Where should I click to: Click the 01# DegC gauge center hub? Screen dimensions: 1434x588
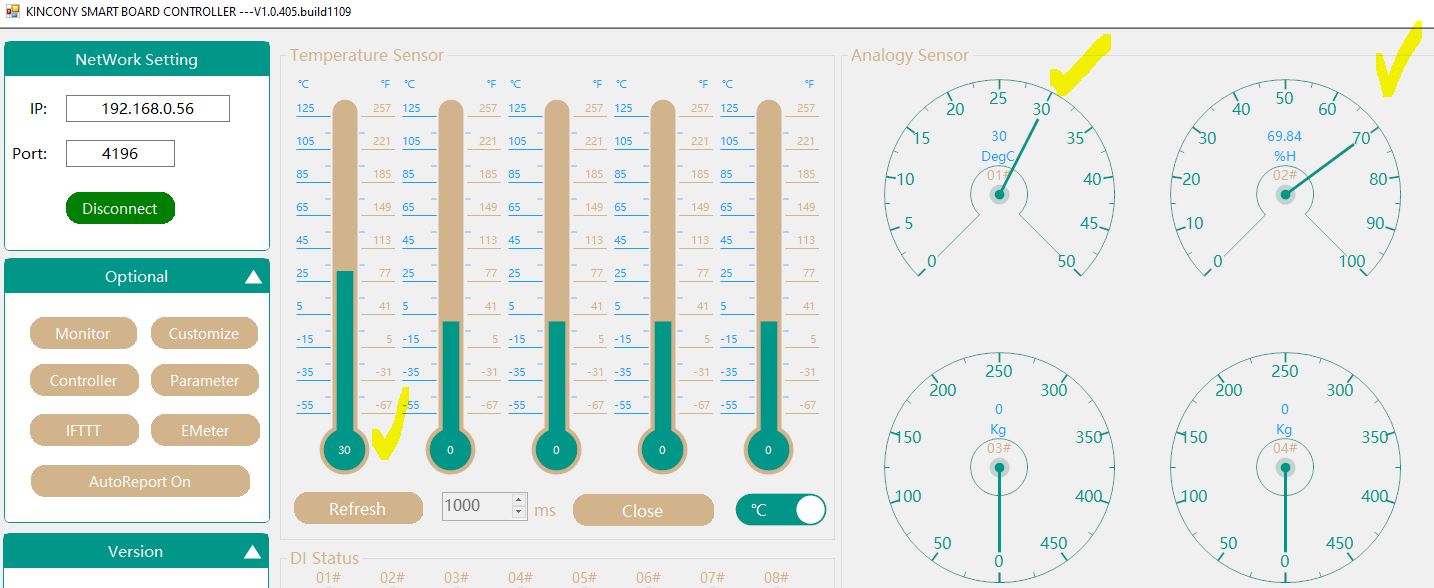coord(999,195)
